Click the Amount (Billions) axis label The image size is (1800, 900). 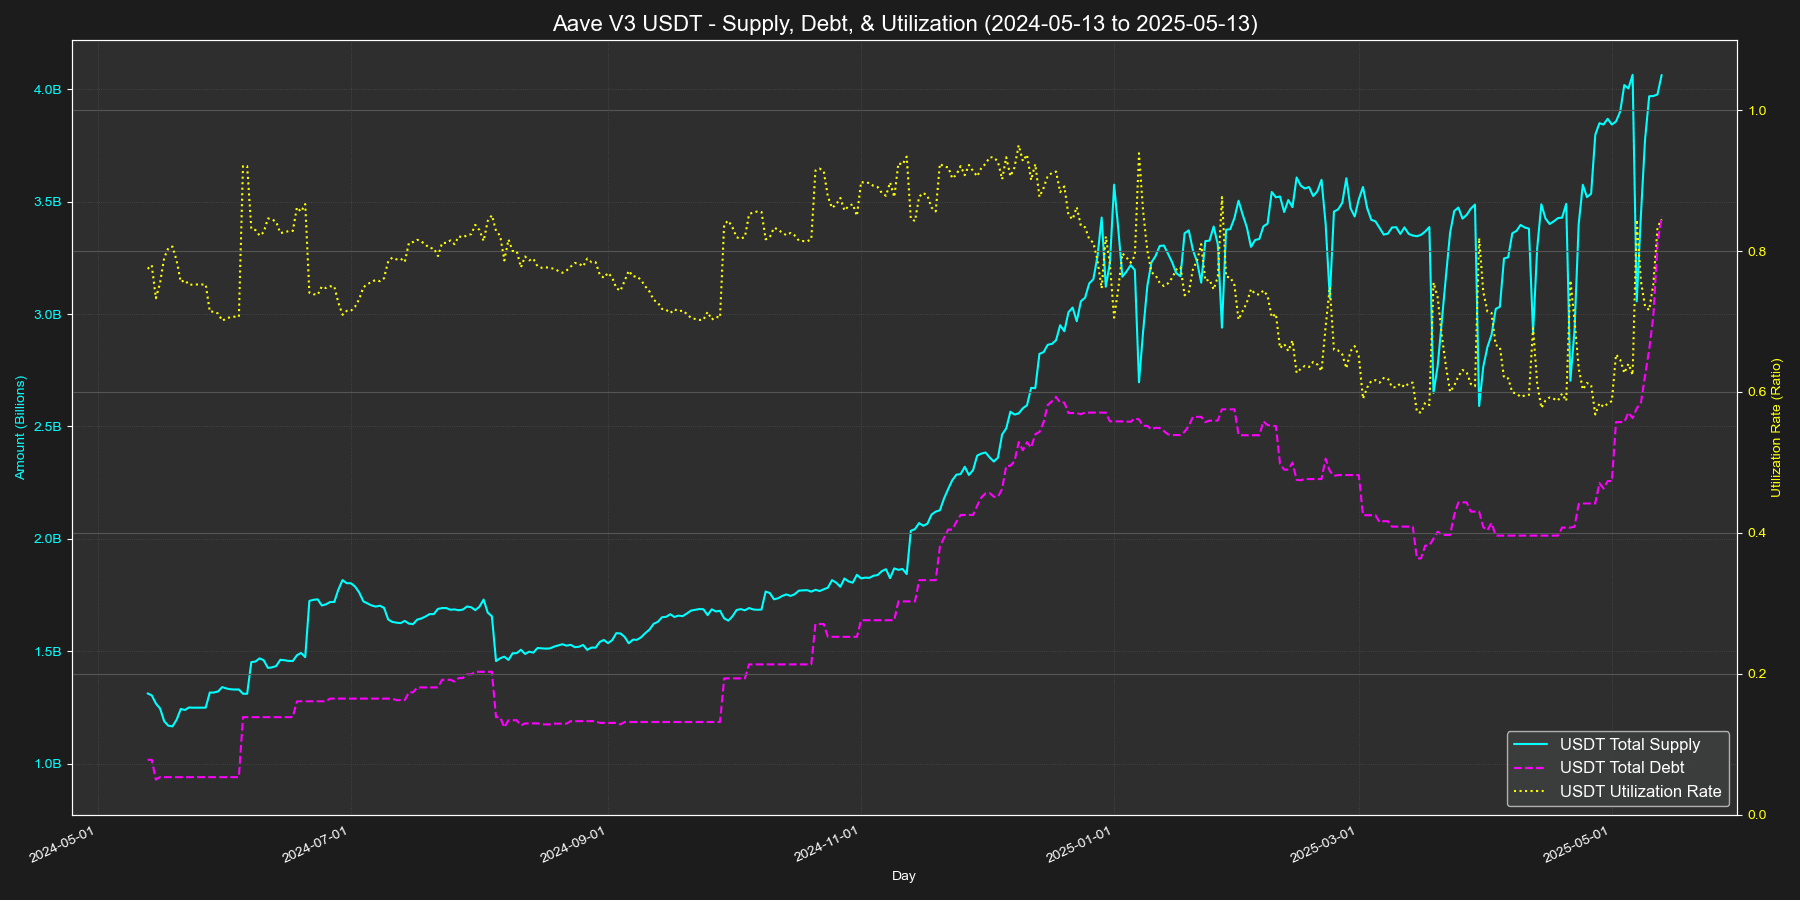point(20,427)
